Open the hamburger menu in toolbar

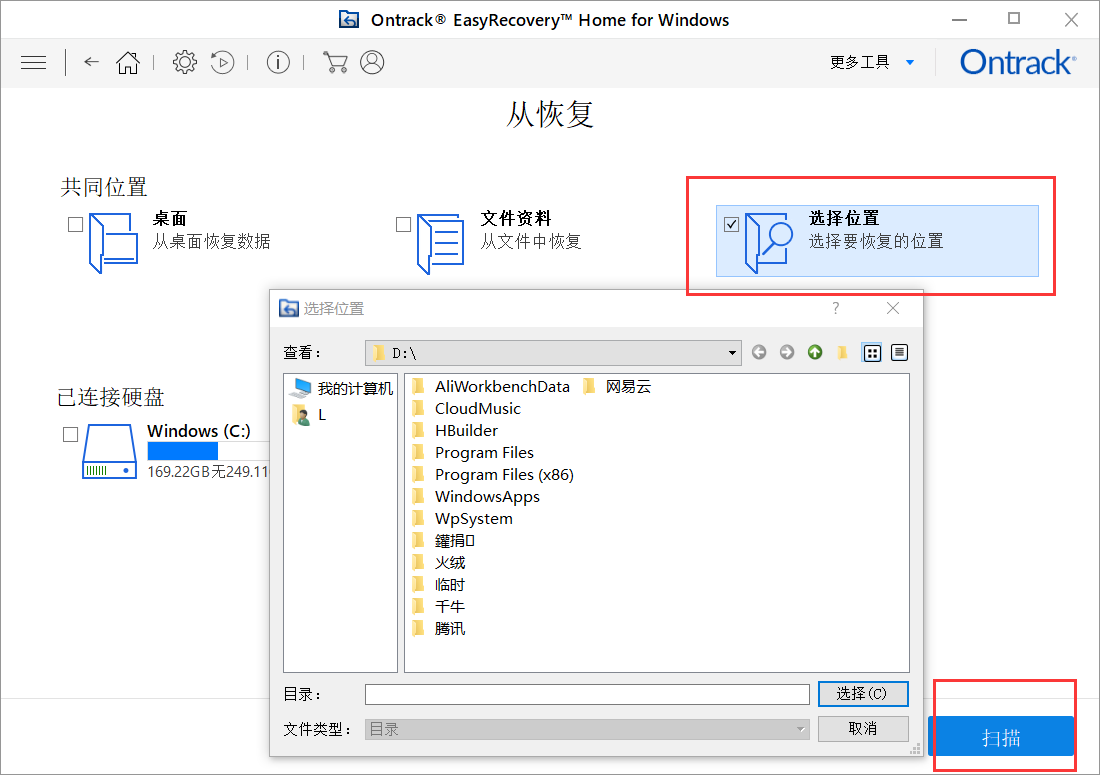click(34, 62)
